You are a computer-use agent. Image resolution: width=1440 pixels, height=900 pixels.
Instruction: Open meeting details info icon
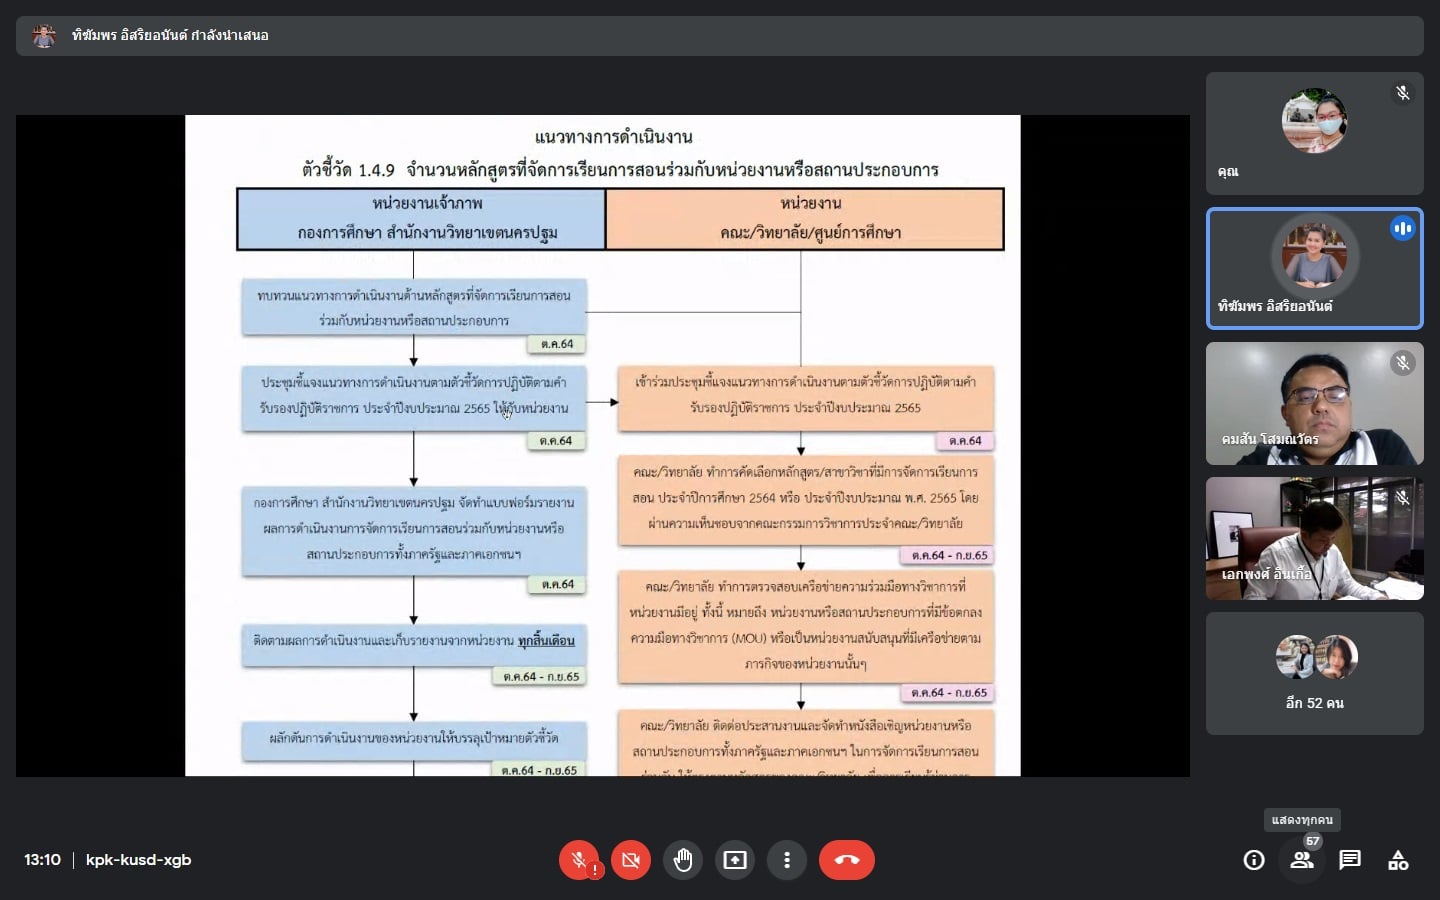click(1254, 860)
